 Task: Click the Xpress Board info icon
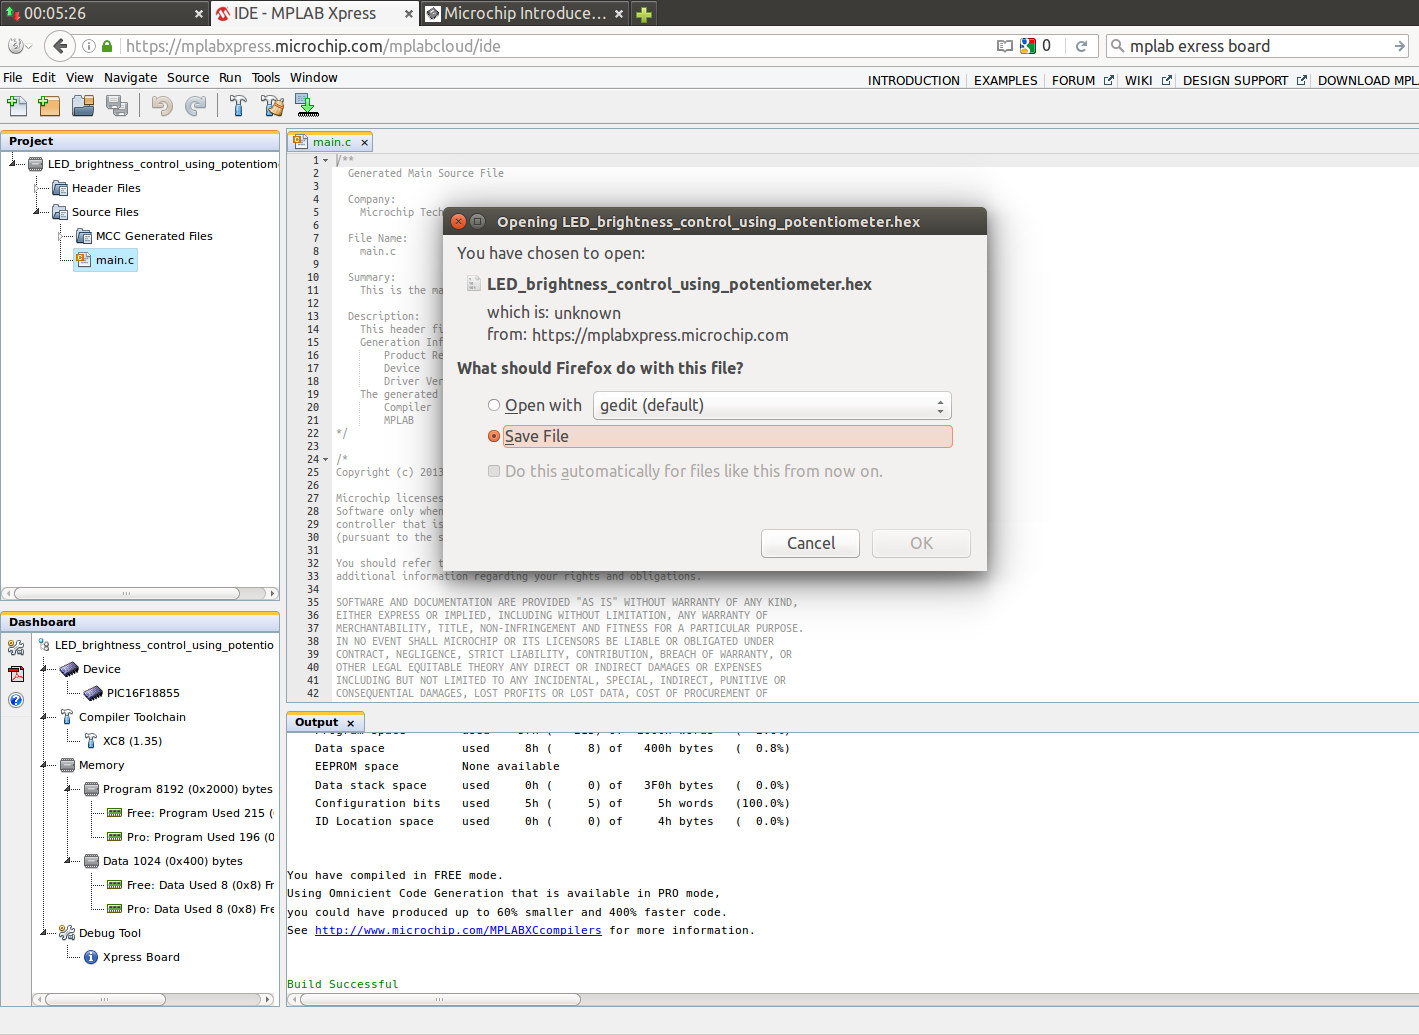pyautogui.click(x=91, y=957)
